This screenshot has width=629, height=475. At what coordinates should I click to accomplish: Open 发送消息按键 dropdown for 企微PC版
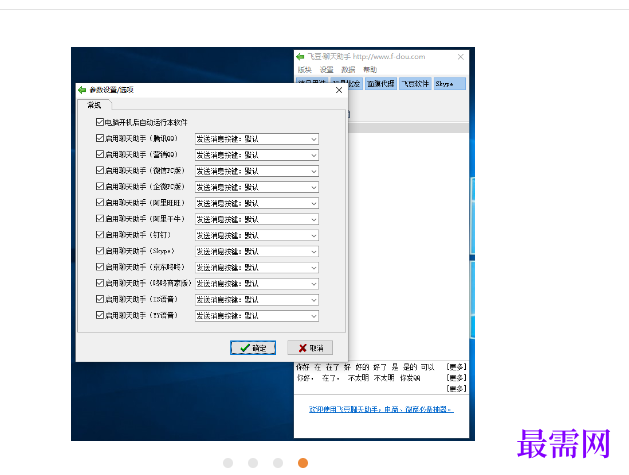pyautogui.click(x=257, y=187)
